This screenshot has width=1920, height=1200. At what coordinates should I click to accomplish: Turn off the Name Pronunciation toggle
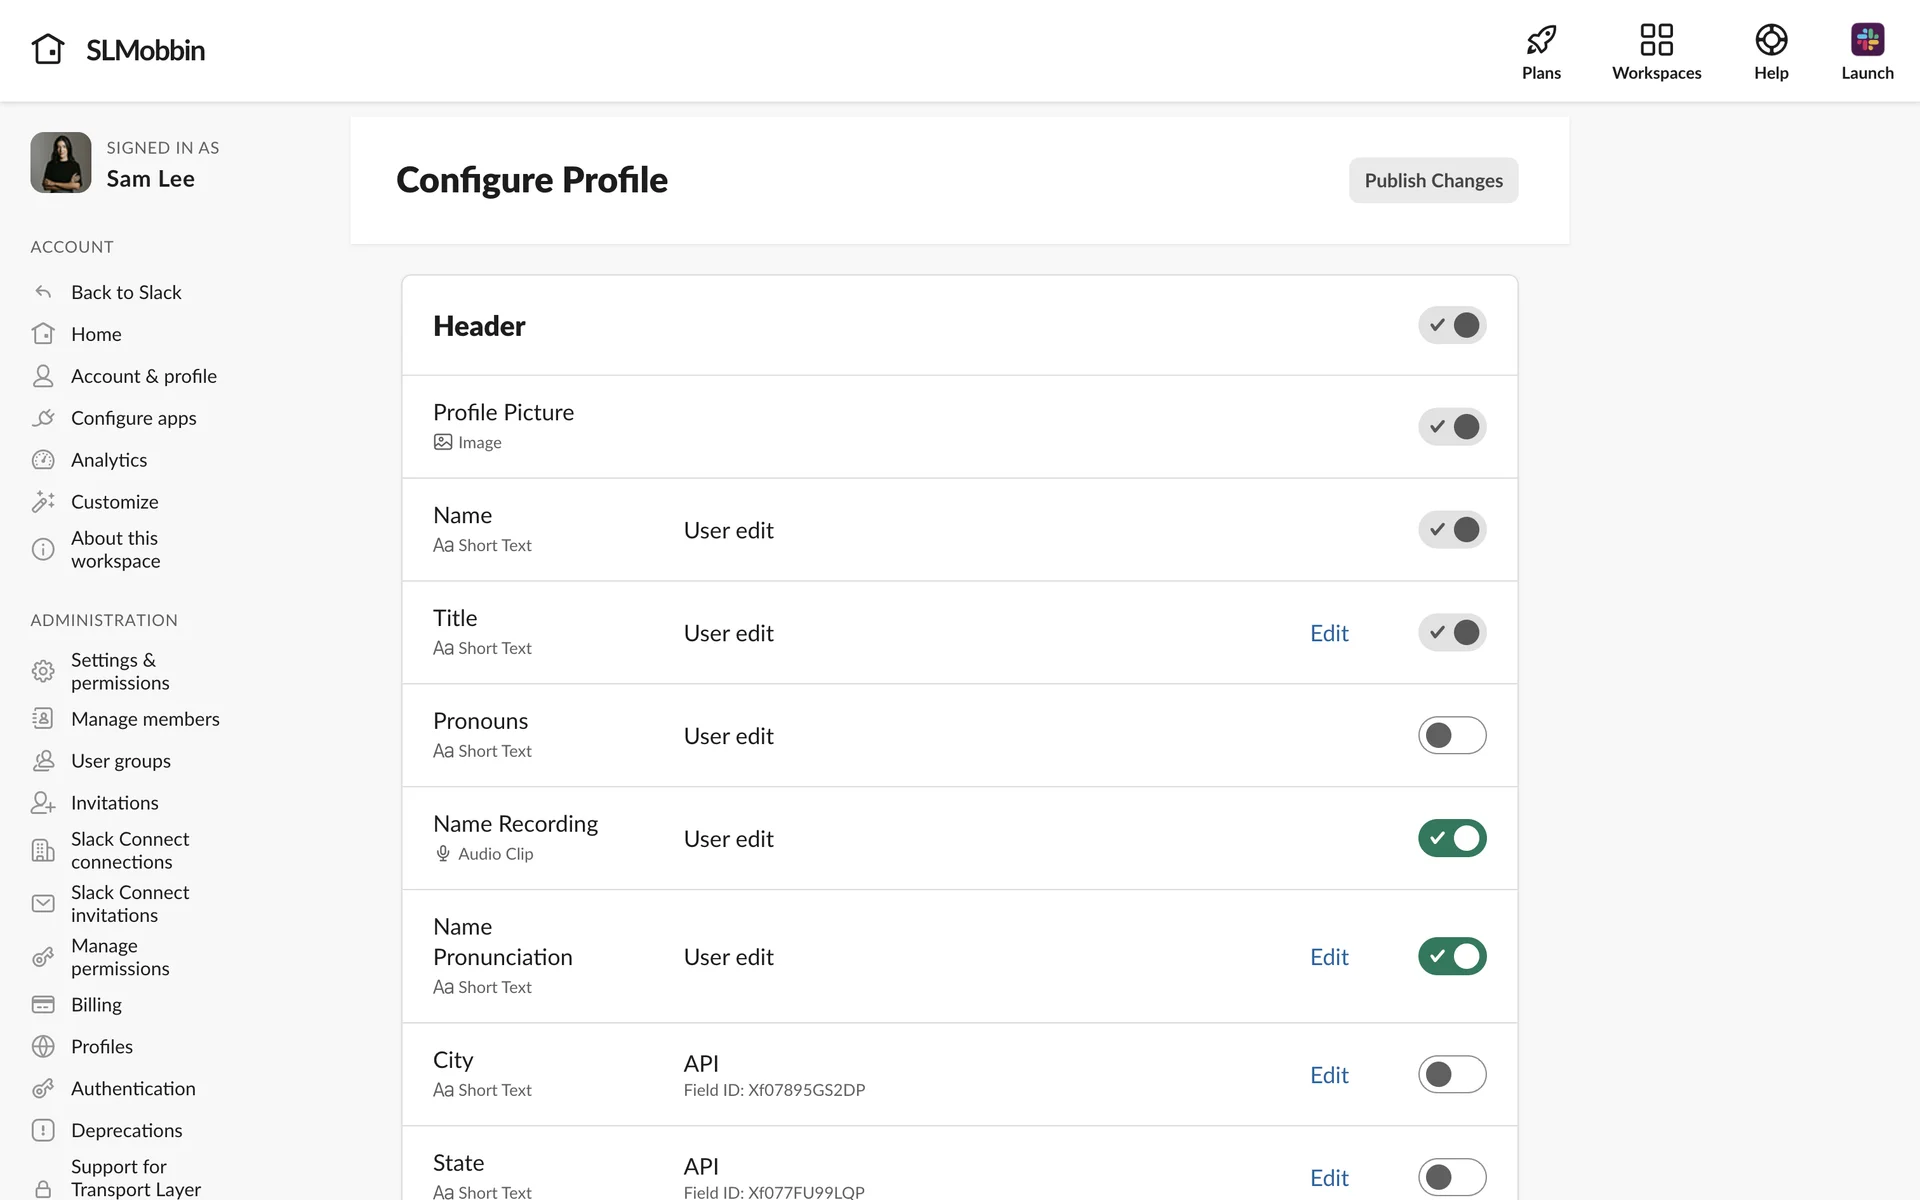pyautogui.click(x=1451, y=957)
